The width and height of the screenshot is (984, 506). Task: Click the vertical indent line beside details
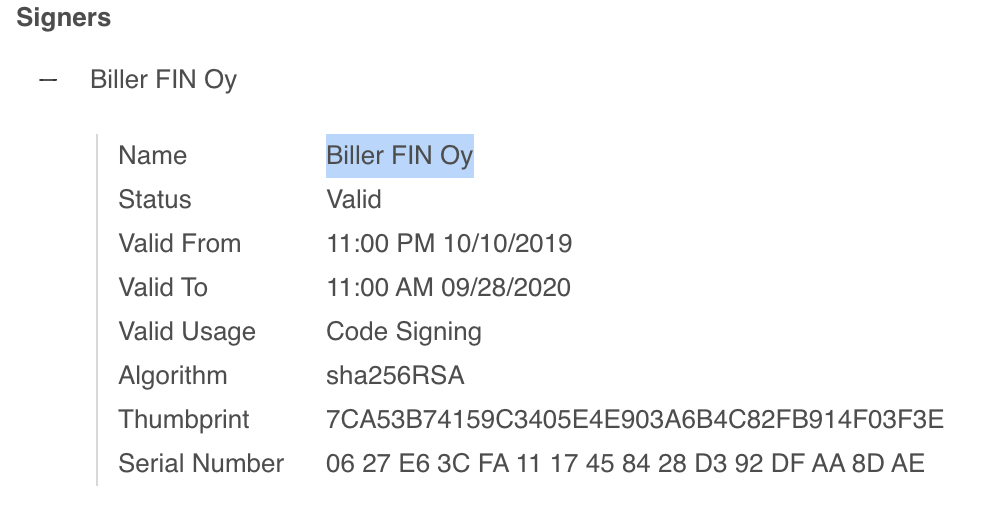[x=97, y=310]
